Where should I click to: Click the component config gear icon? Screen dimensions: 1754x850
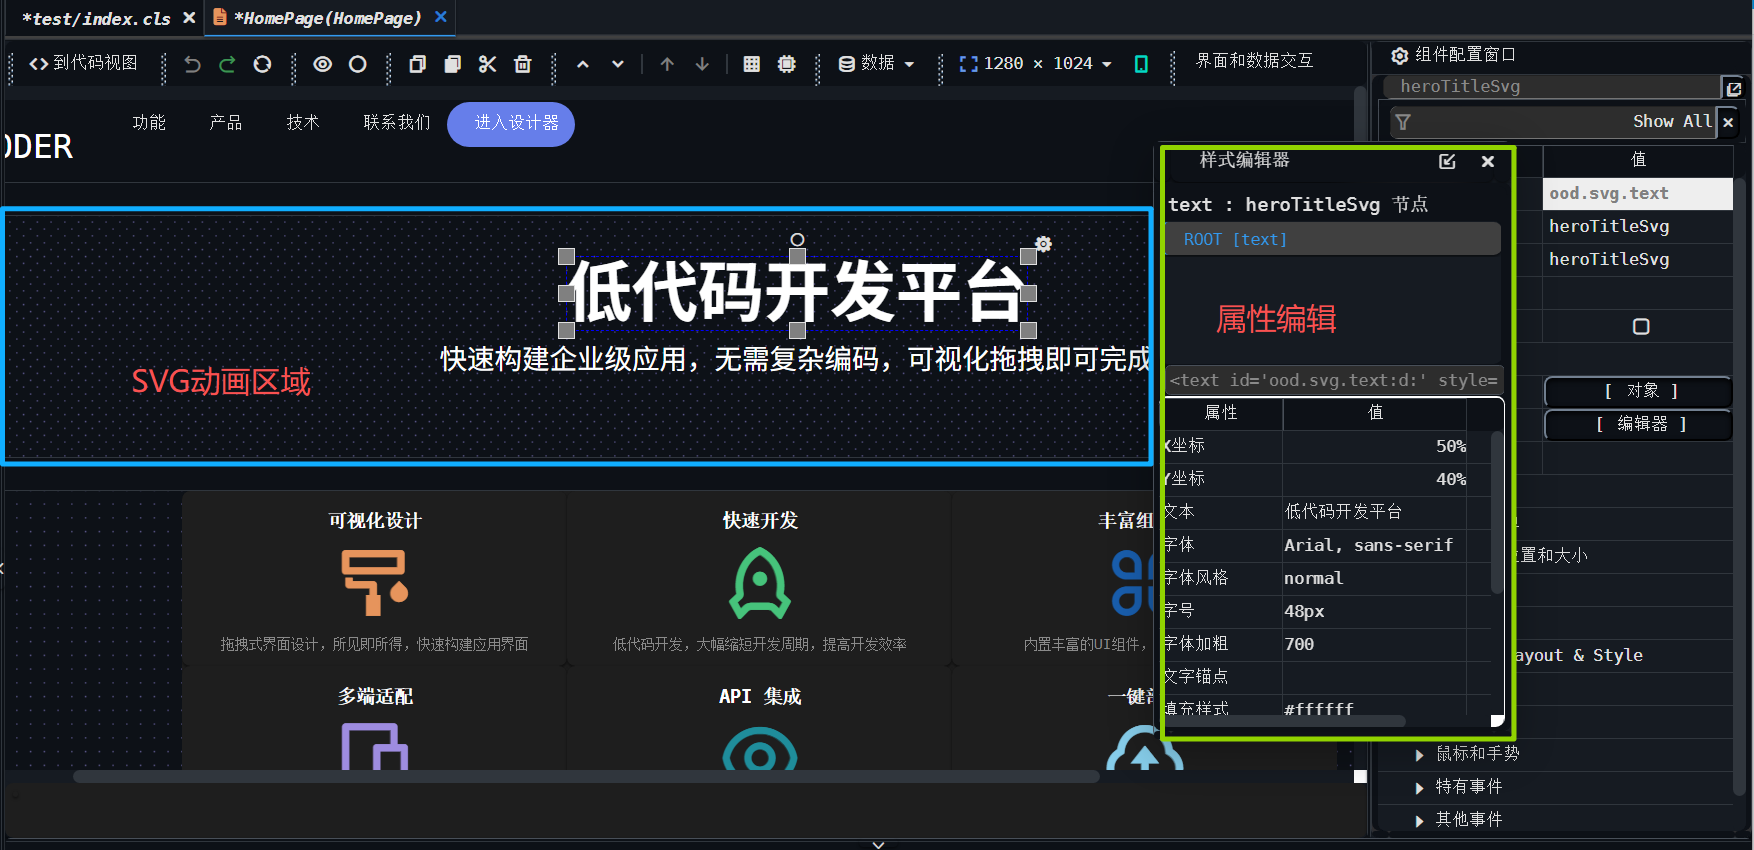click(x=1399, y=55)
